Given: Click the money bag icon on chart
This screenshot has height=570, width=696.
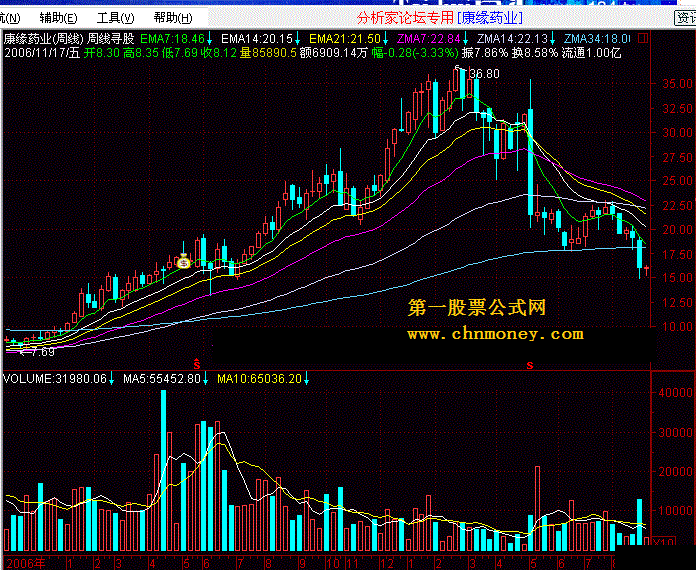Looking at the screenshot, I should point(183,262).
